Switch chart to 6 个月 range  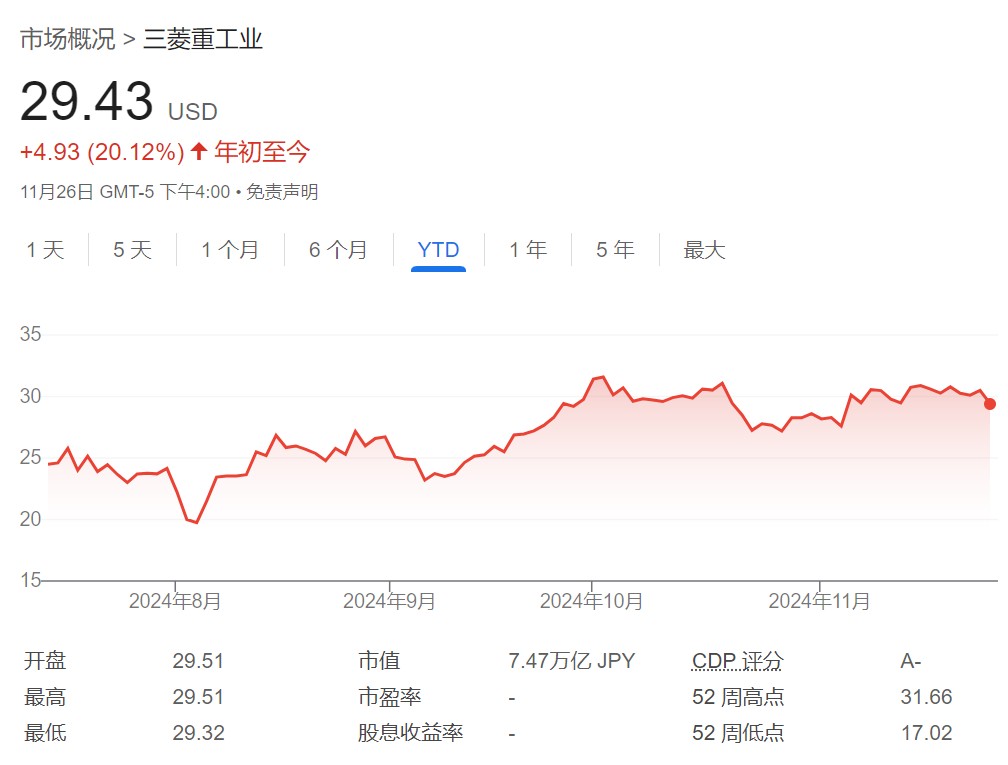tap(338, 249)
